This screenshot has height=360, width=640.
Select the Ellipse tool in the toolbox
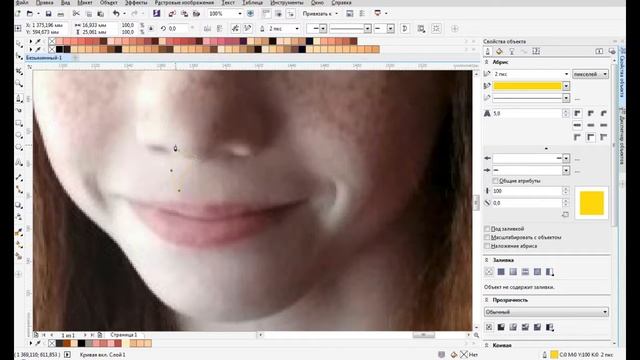pyautogui.click(x=19, y=135)
